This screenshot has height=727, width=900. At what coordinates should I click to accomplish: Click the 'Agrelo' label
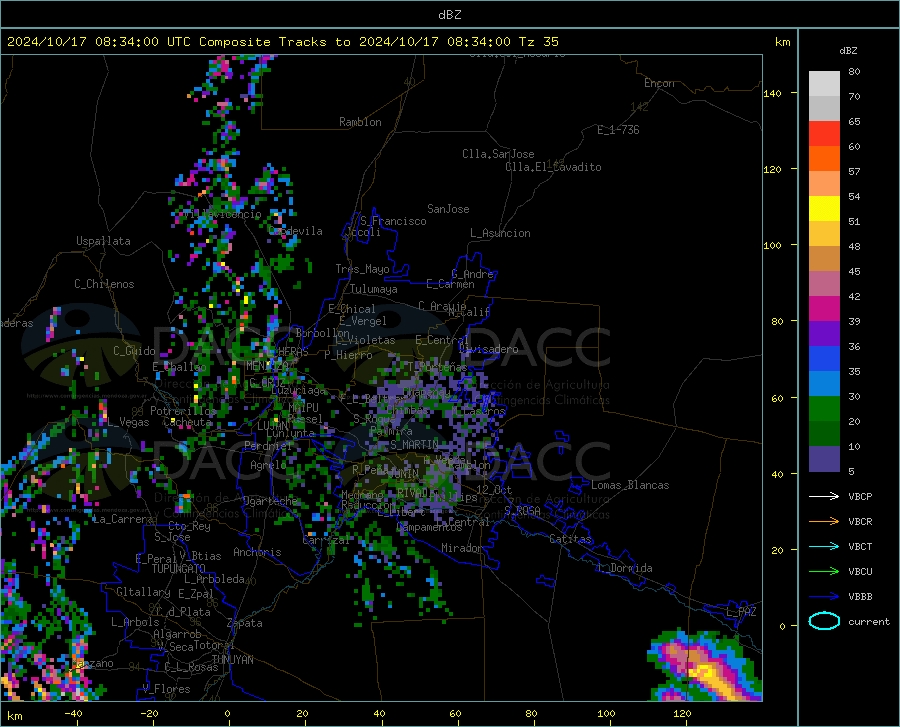[x=268, y=465]
